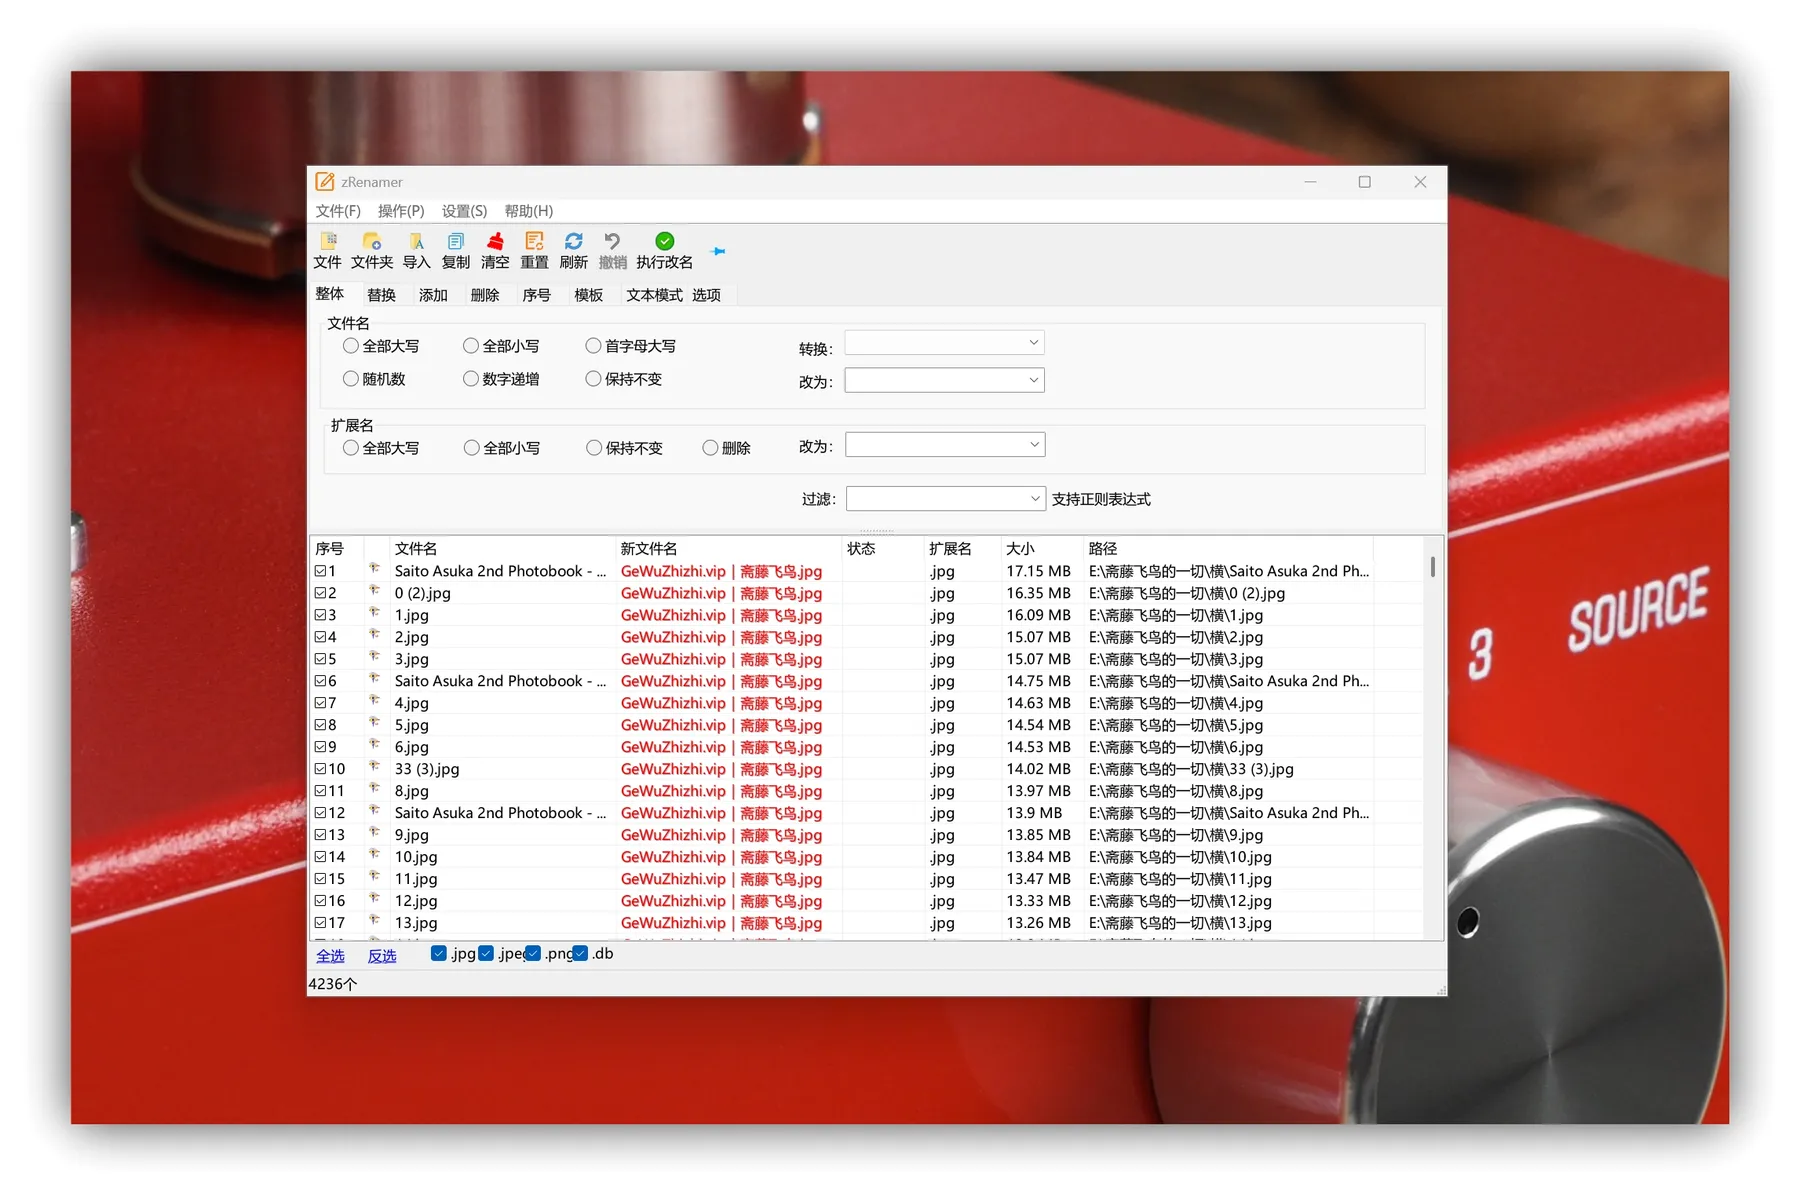Click the pin icon on the toolbar
Viewport: 1800px width, 1195px height.
tap(717, 252)
